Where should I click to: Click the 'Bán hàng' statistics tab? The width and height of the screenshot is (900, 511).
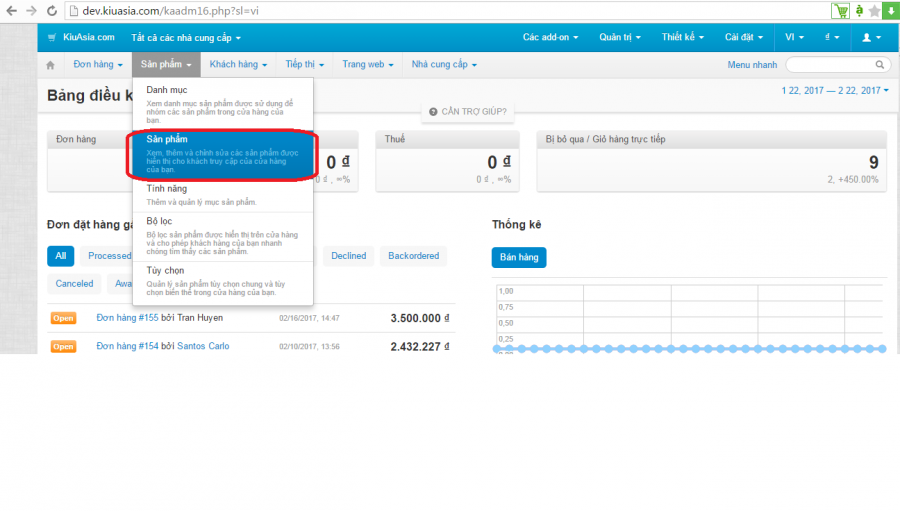pos(519,257)
